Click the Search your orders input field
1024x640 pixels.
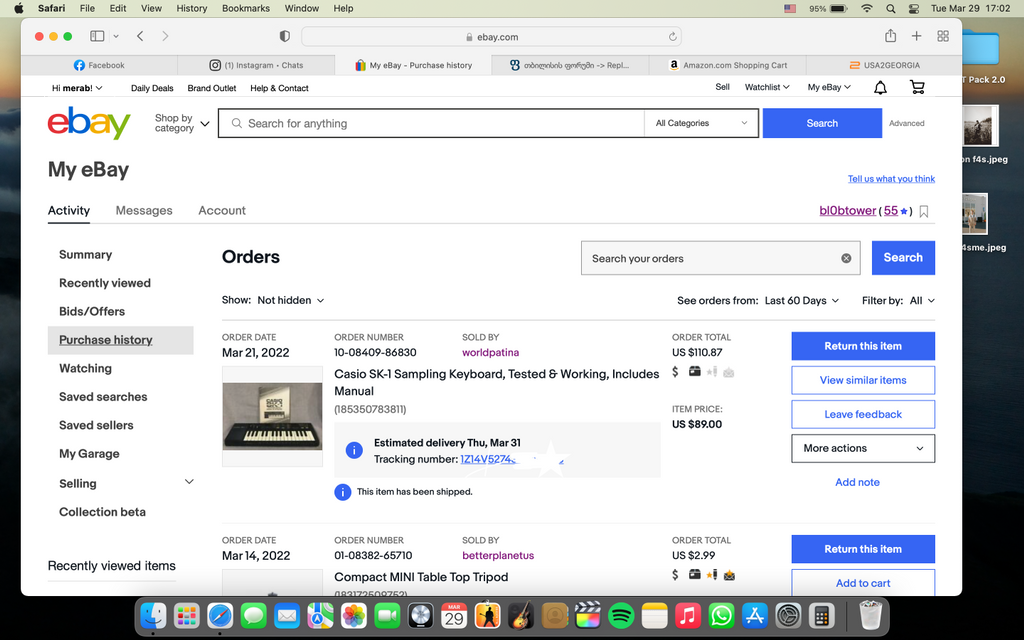[720, 258]
